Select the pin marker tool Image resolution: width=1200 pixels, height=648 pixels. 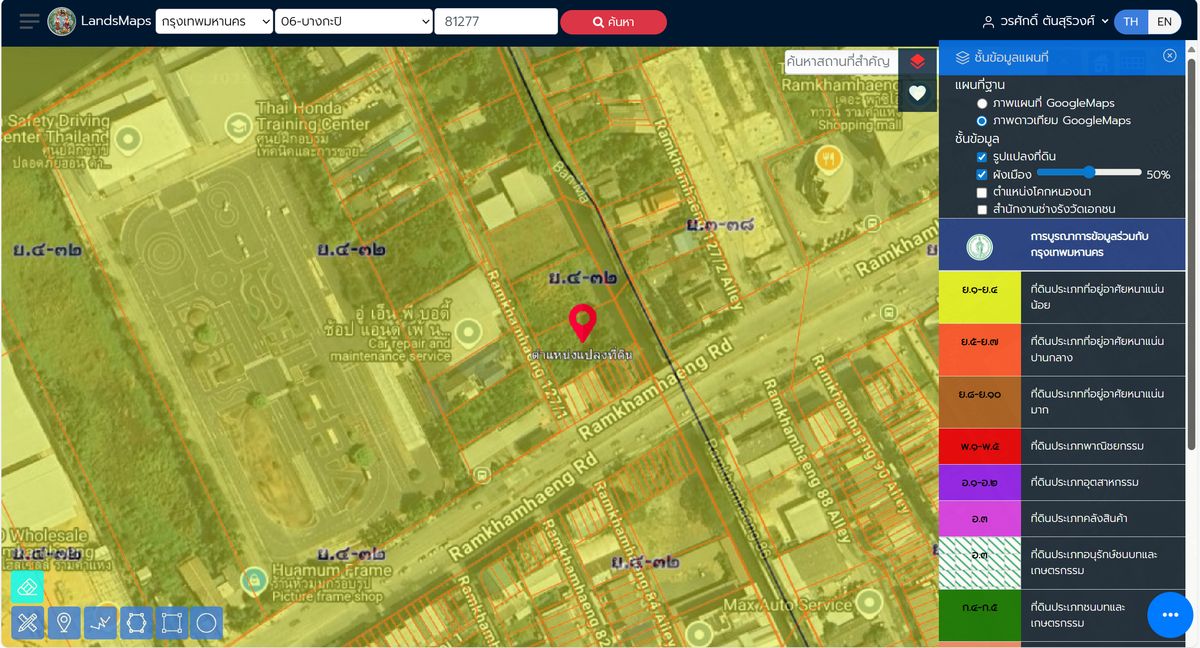pos(63,623)
